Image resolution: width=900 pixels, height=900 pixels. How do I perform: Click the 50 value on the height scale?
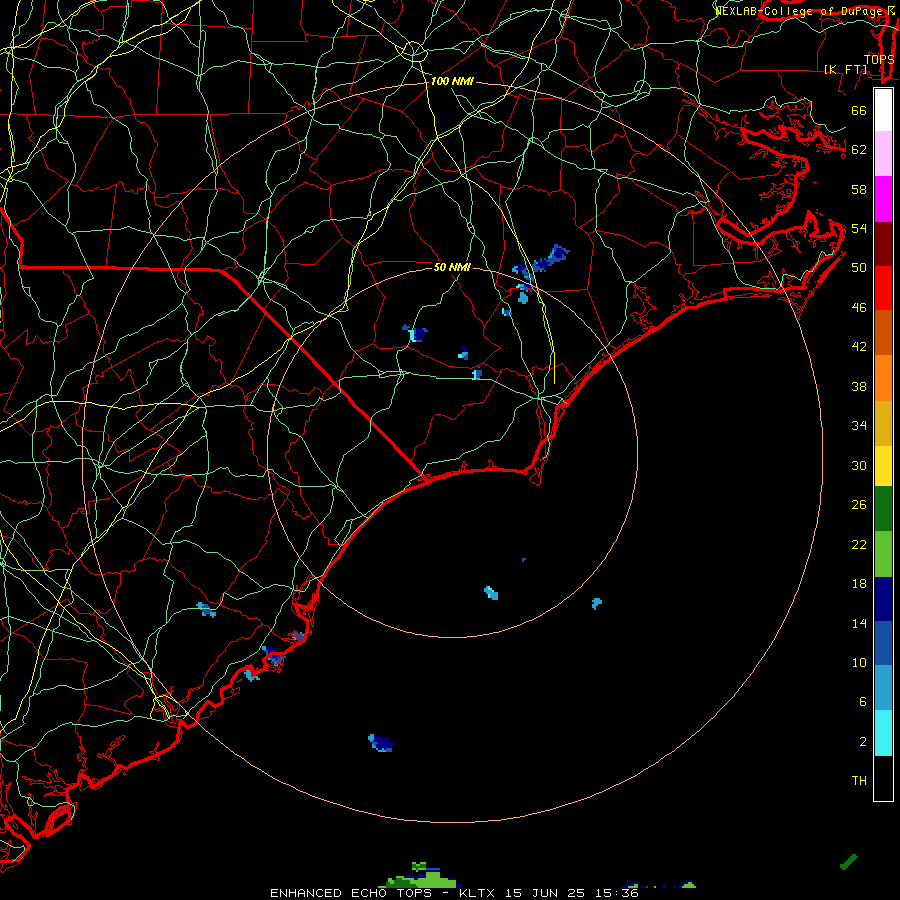tap(859, 267)
